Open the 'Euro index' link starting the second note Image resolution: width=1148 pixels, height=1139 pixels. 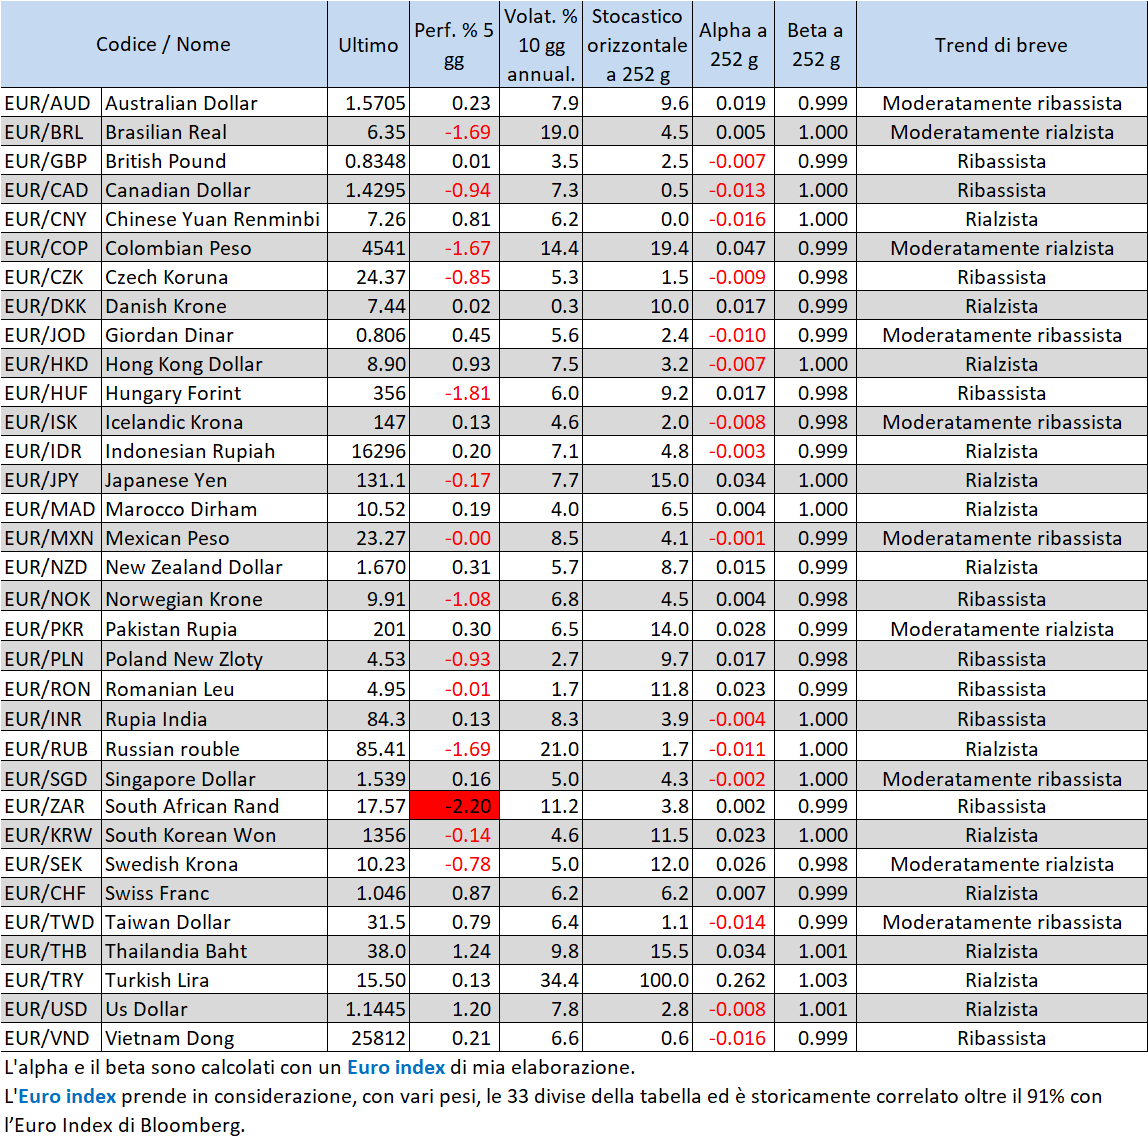point(67,1096)
